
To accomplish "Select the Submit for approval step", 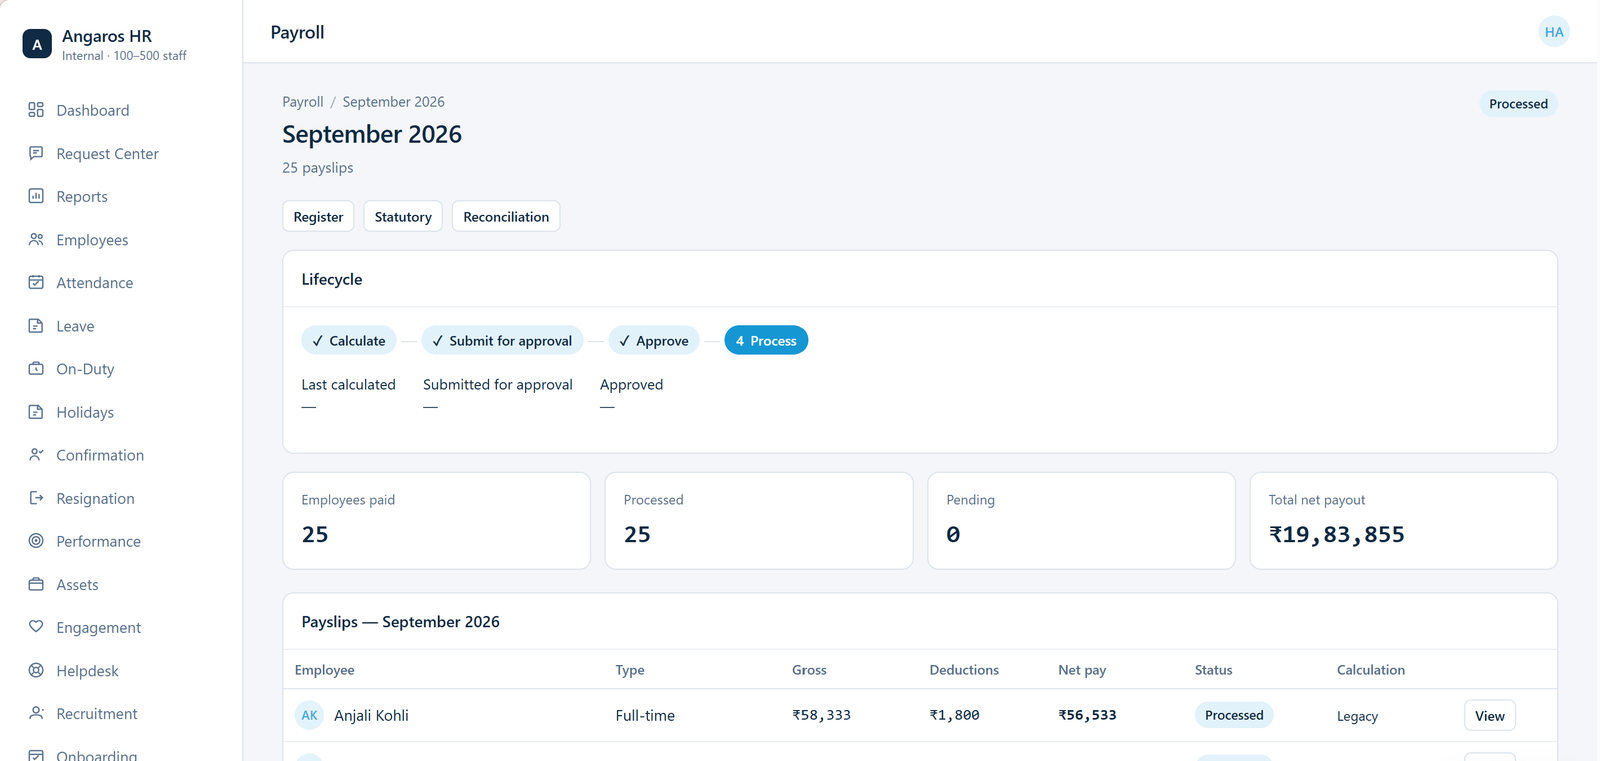I will pyautogui.click(x=503, y=340).
